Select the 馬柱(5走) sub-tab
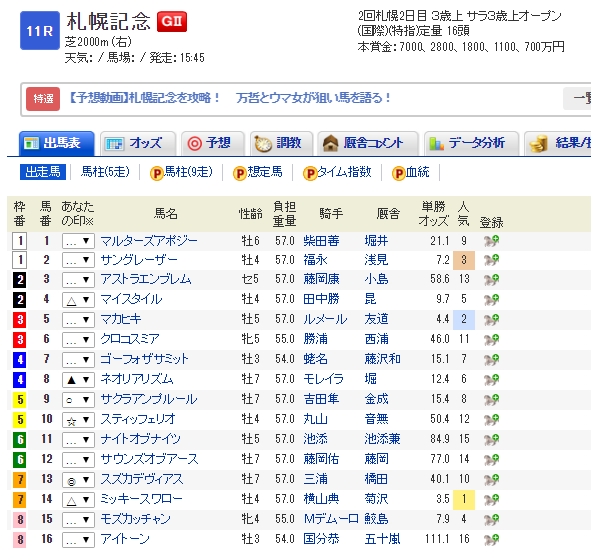Viewport: 591px width, 555px height. click(x=105, y=172)
